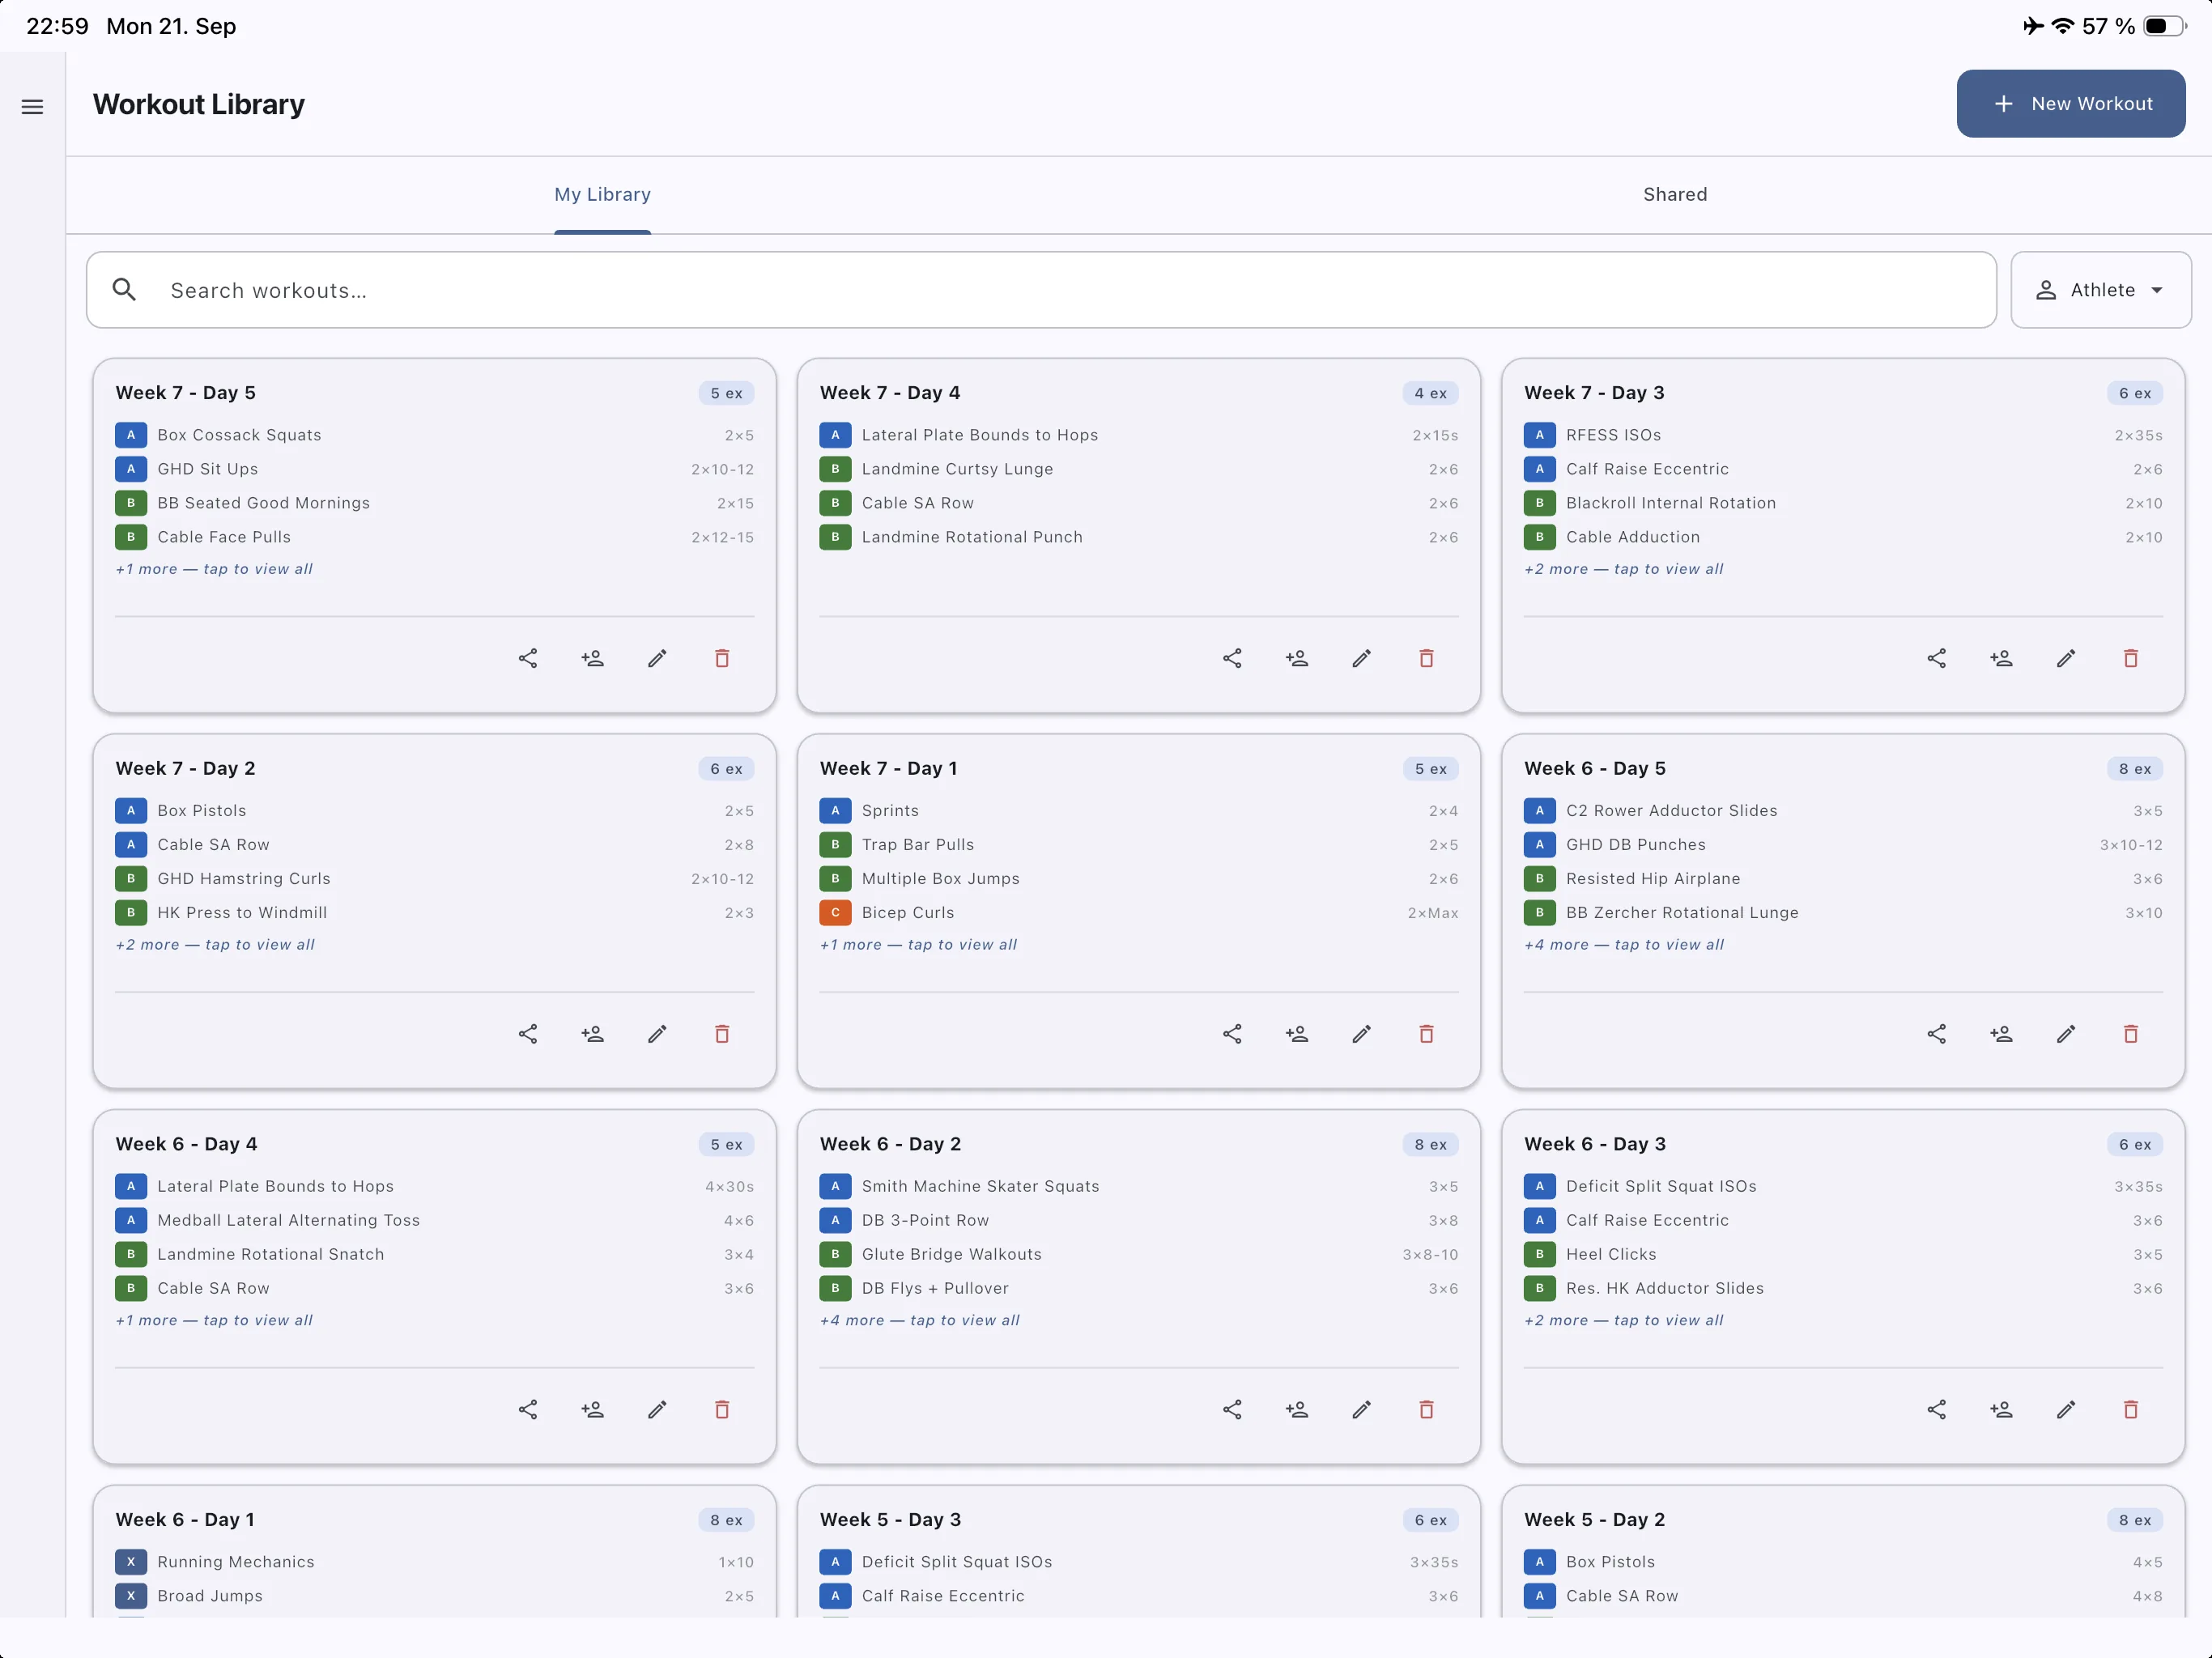This screenshot has width=2212, height=1658.
Task: Edit the Week 6 - Day 4 workout
Action: click(657, 1409)
